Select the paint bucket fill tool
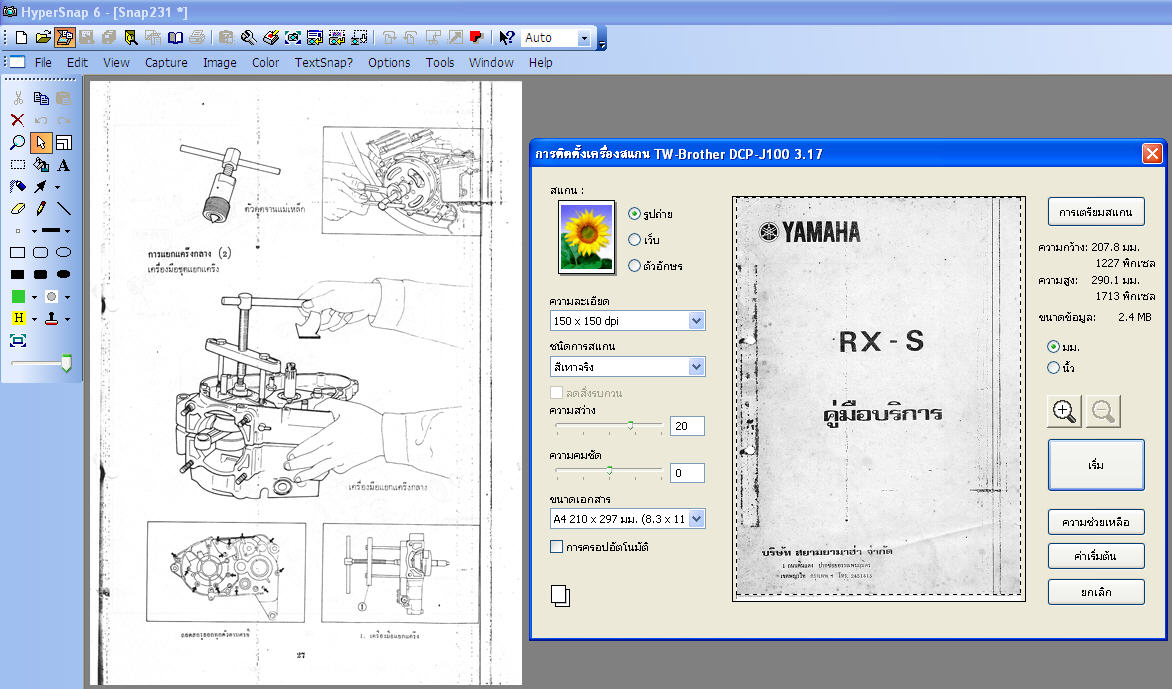Image resolution: width=1172 pixels, height=689 pixels. coord(41,164)
